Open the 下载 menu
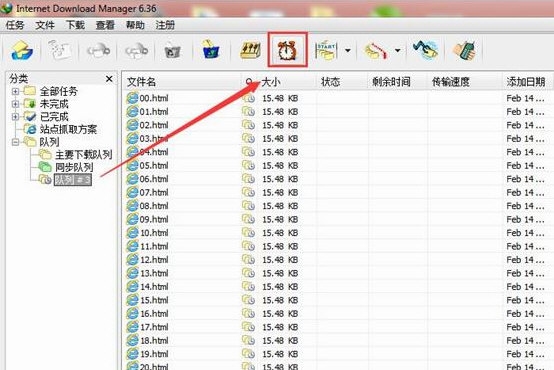The height and width of the screenshot is (370, 554). pyautogui.click(x=75, y=25)
